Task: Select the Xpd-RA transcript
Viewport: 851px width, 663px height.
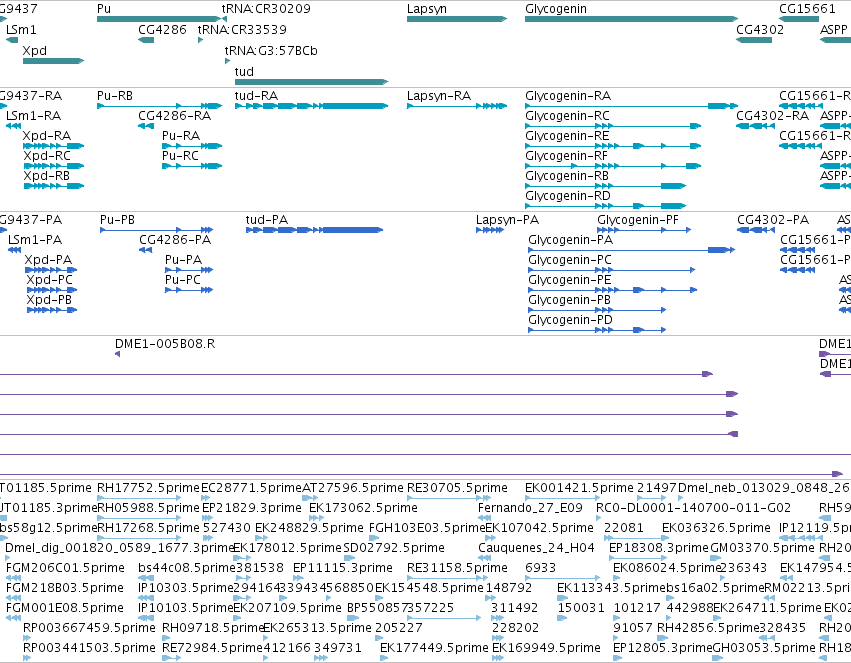Action: (53, 146)
